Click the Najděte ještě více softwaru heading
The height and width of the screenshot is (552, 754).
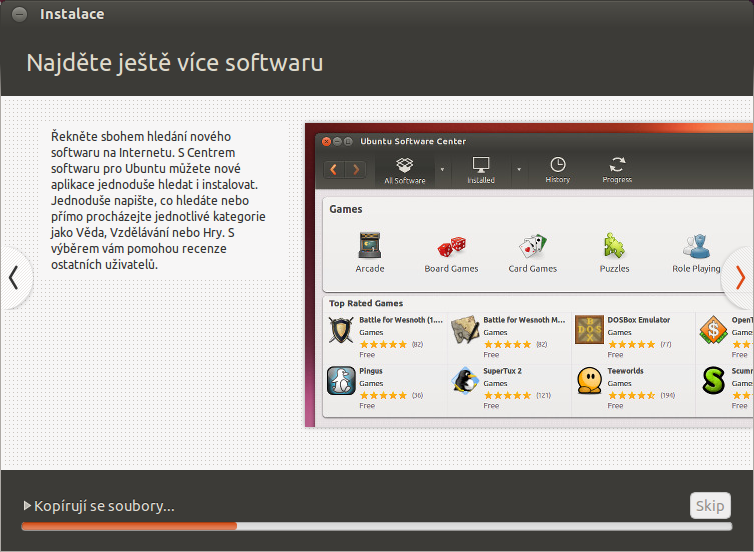175,63
